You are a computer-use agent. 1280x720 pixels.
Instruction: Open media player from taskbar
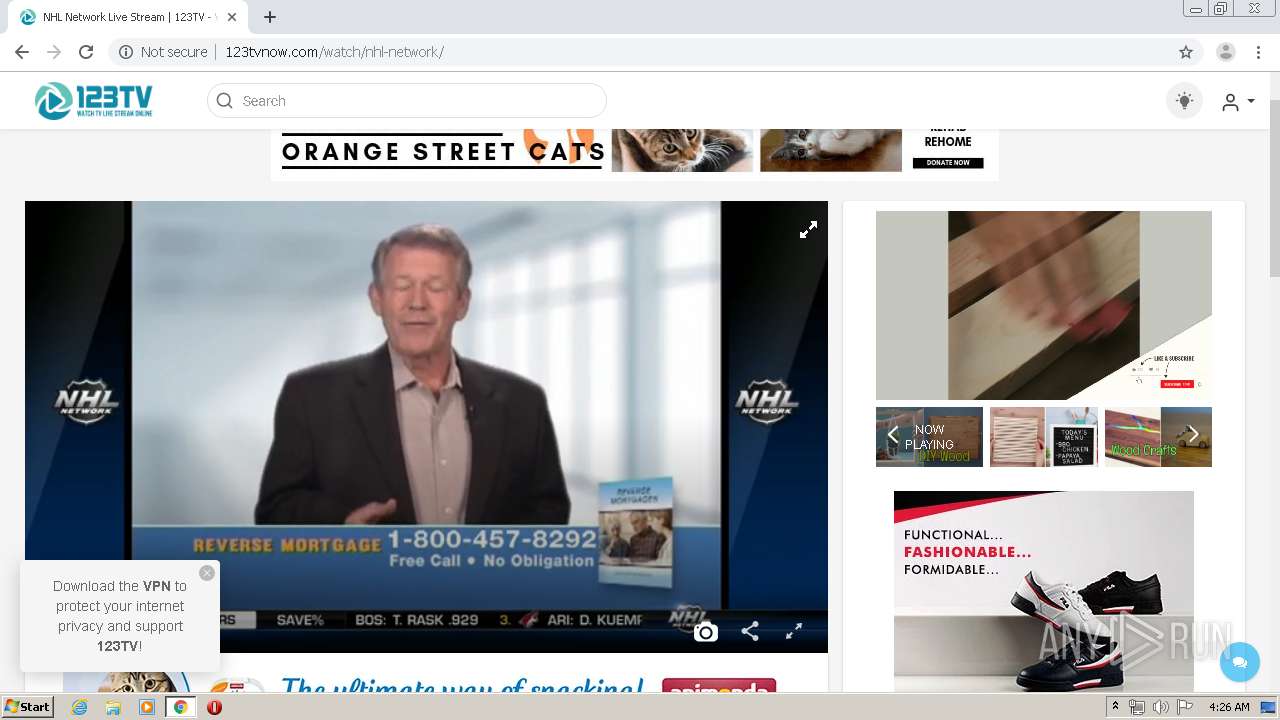click(x=147, y=707)
